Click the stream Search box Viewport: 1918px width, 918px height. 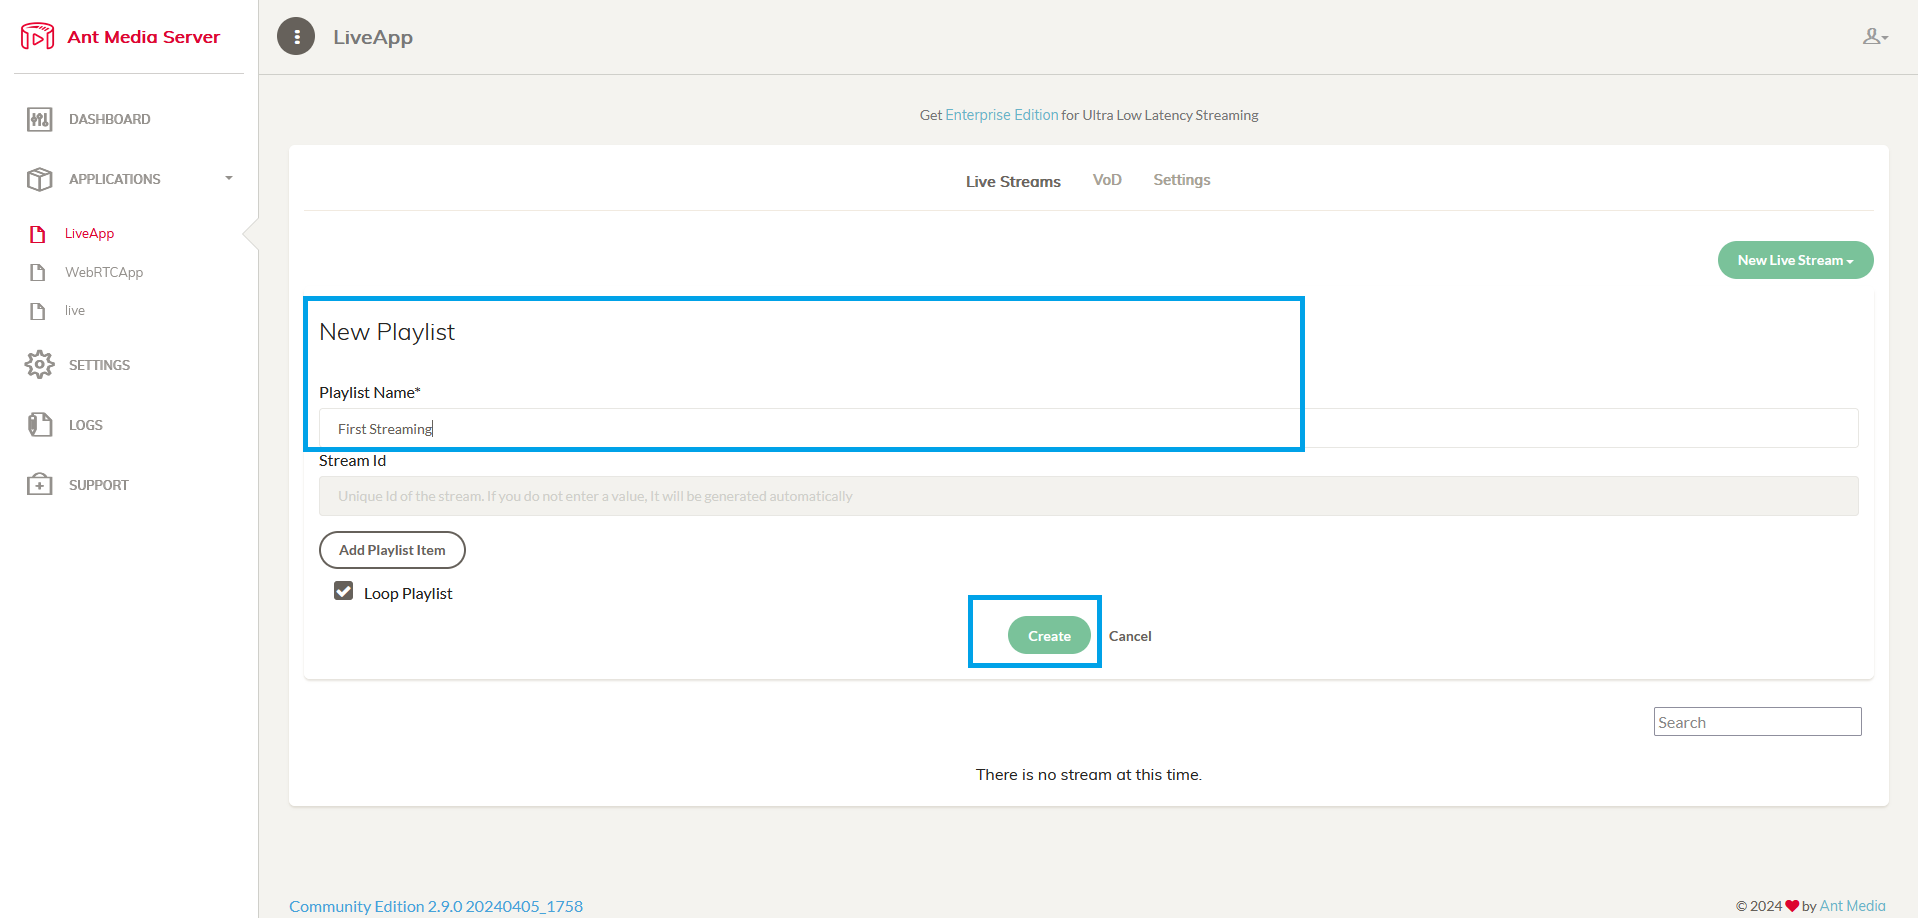1757,722
